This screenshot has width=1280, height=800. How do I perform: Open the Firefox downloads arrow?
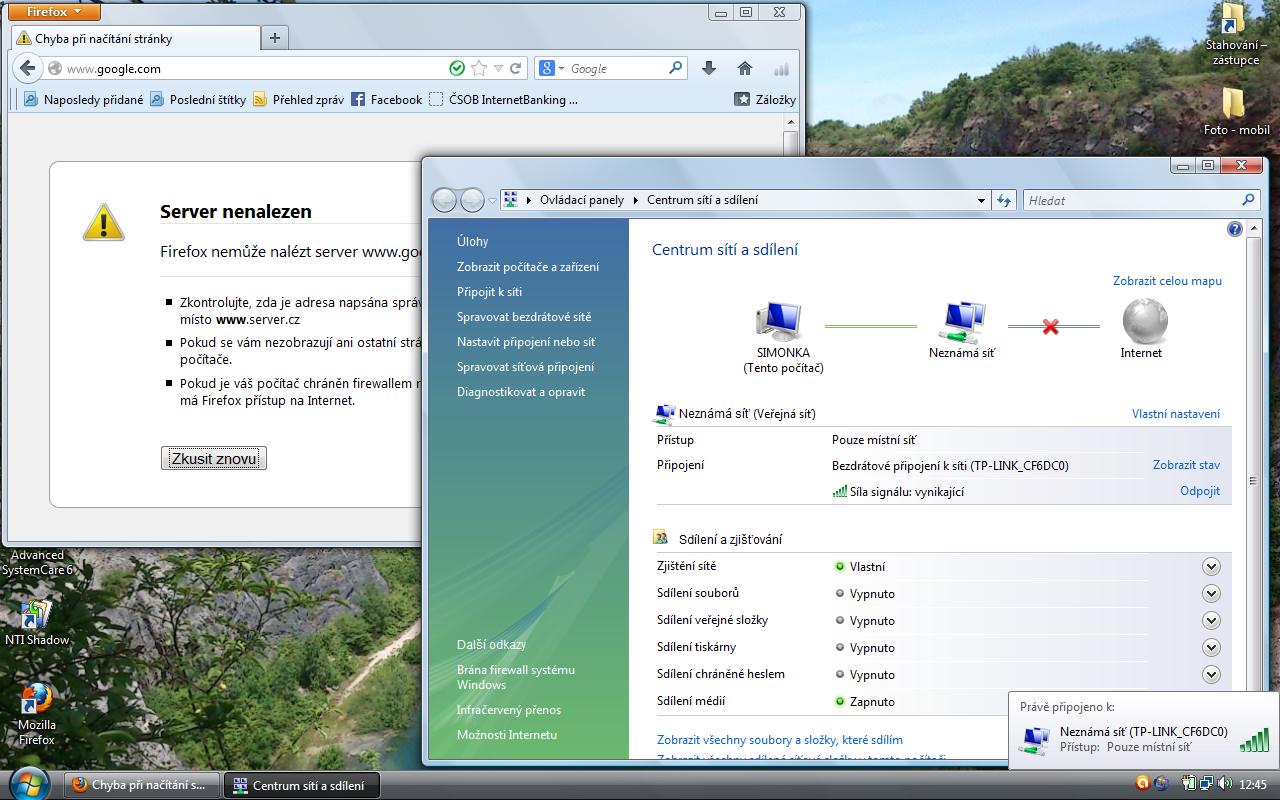click(x=709, y=68)
